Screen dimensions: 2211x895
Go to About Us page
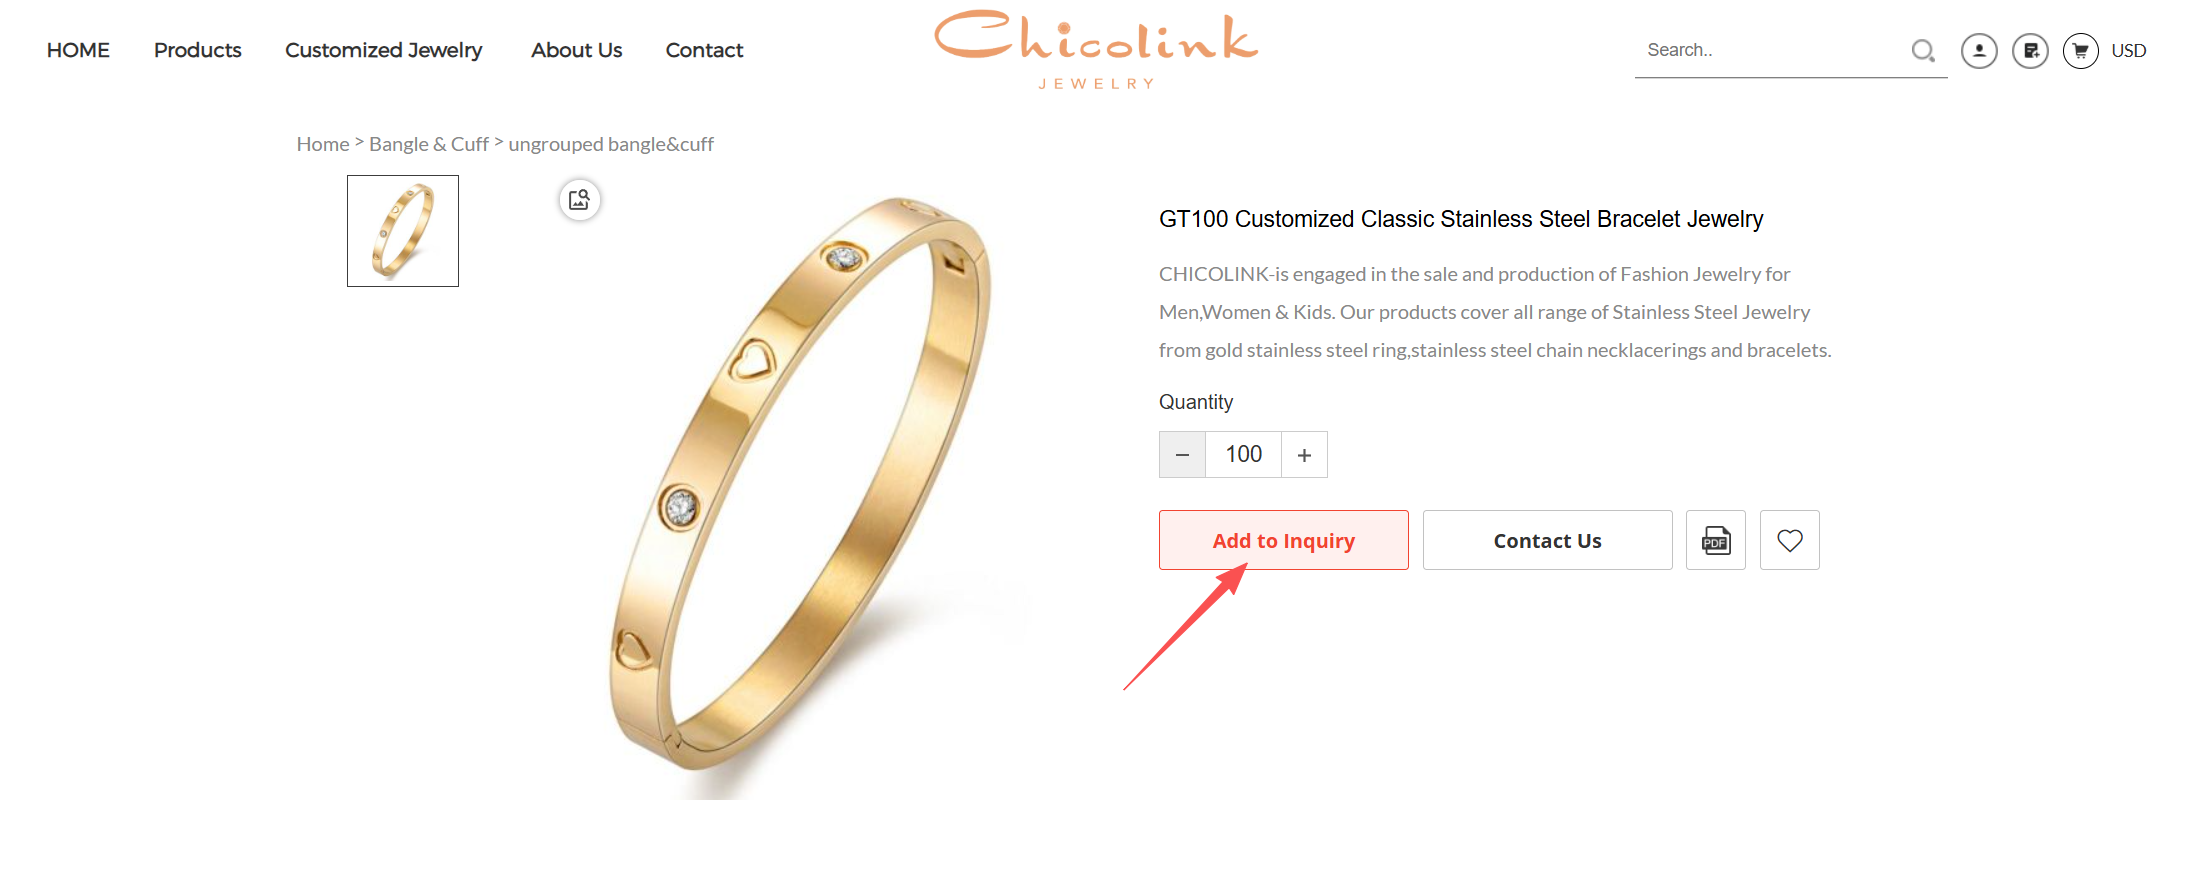577,50
